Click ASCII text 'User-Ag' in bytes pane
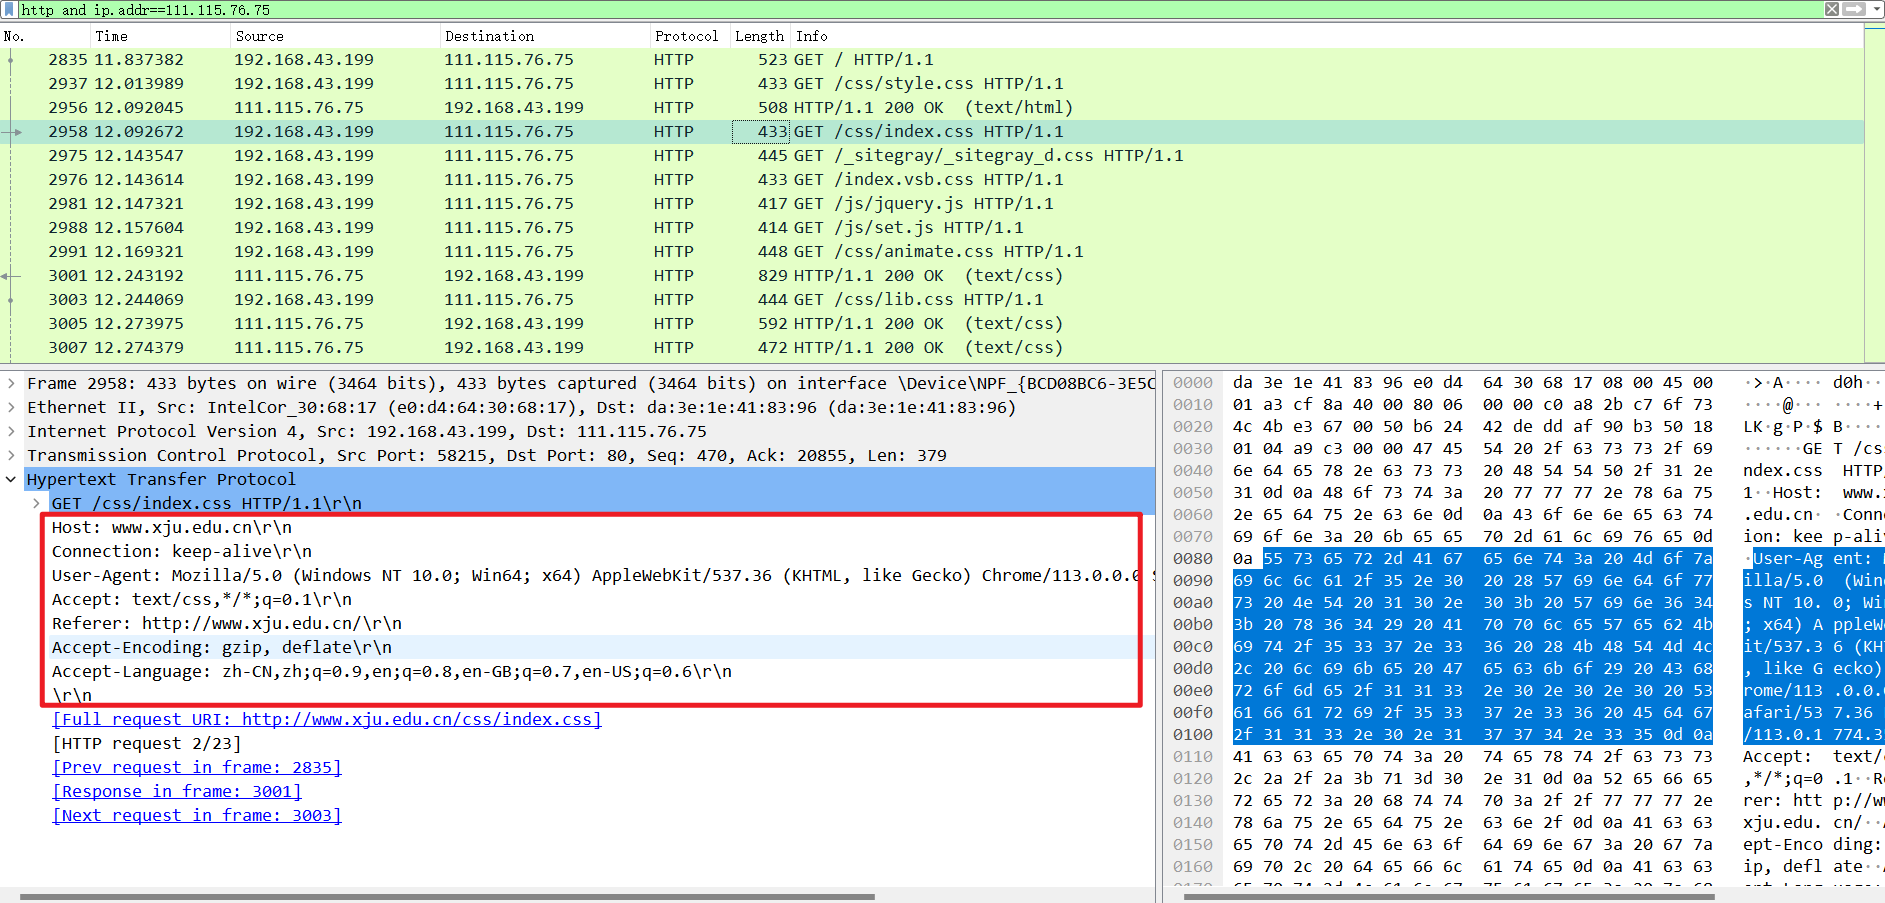Viewport: 1885px width, 903px height. click(x=1788, y=559)
